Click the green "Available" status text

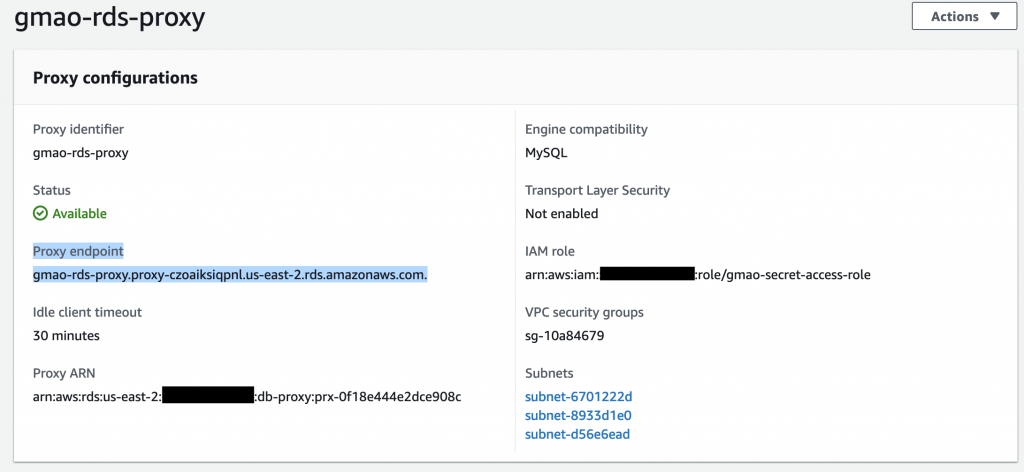tap(79, 213)
